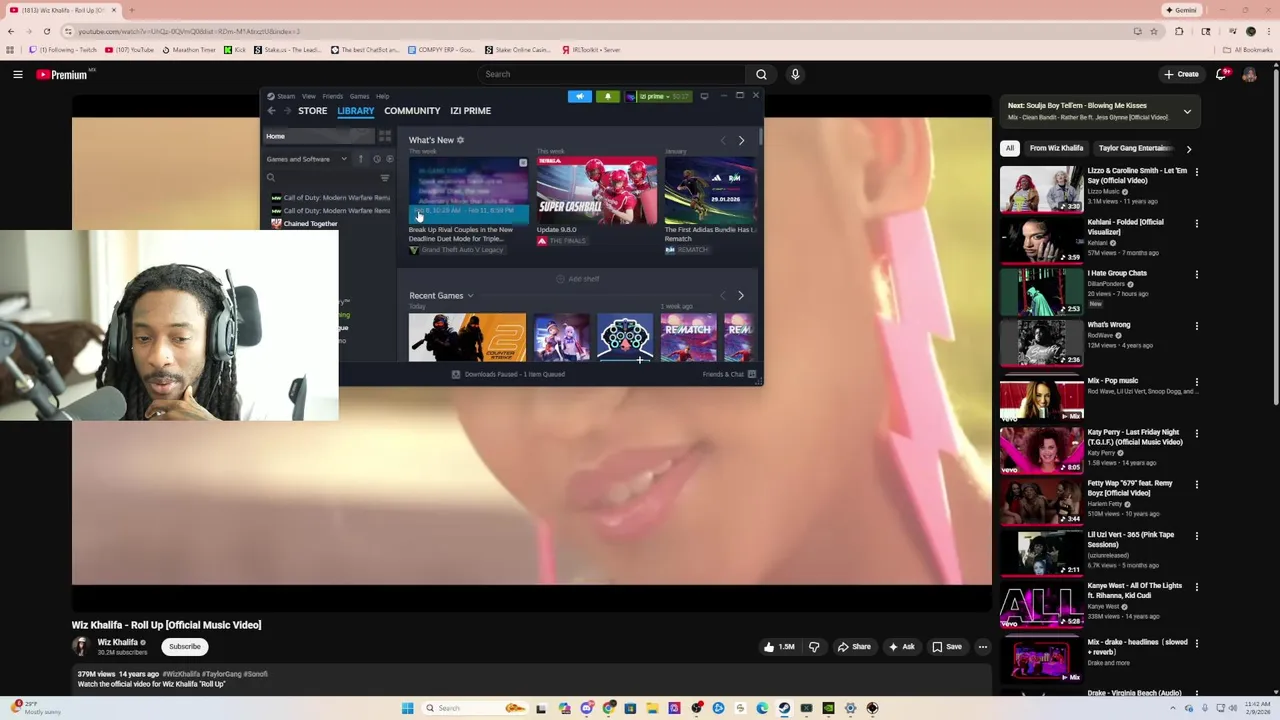Click the Steam library search magnifier
Viewport: 1280px width, 720px height.
point(270,178)
